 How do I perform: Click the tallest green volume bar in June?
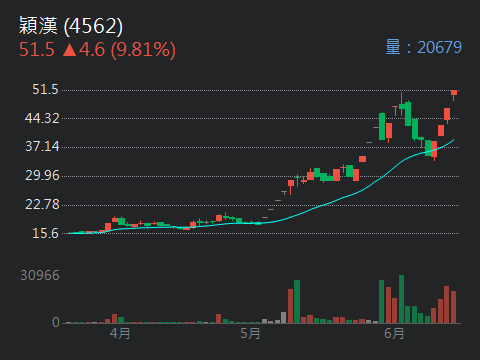pos(401,299)
